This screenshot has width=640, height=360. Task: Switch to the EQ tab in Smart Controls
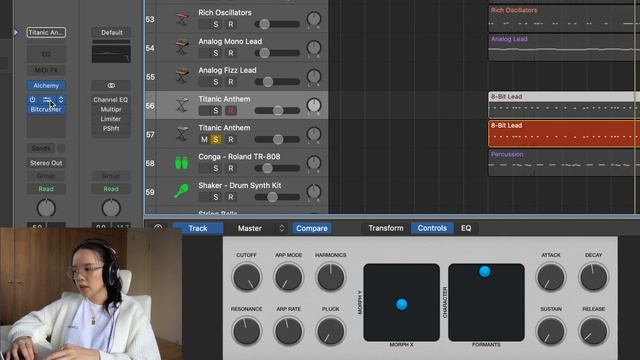pos(466,228)
